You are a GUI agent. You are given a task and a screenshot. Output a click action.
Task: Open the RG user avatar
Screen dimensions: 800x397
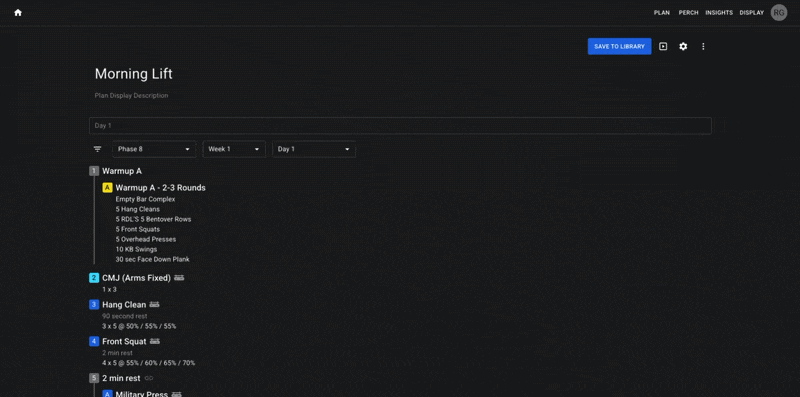(x=779, y=13)
